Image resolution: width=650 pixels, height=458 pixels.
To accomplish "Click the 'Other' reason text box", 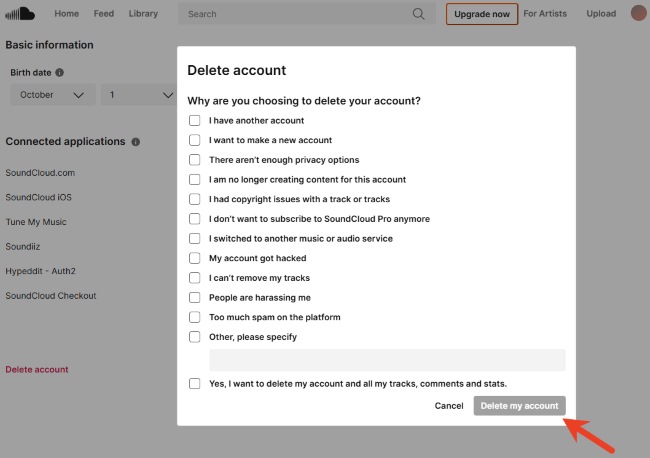I will point(387,360).
